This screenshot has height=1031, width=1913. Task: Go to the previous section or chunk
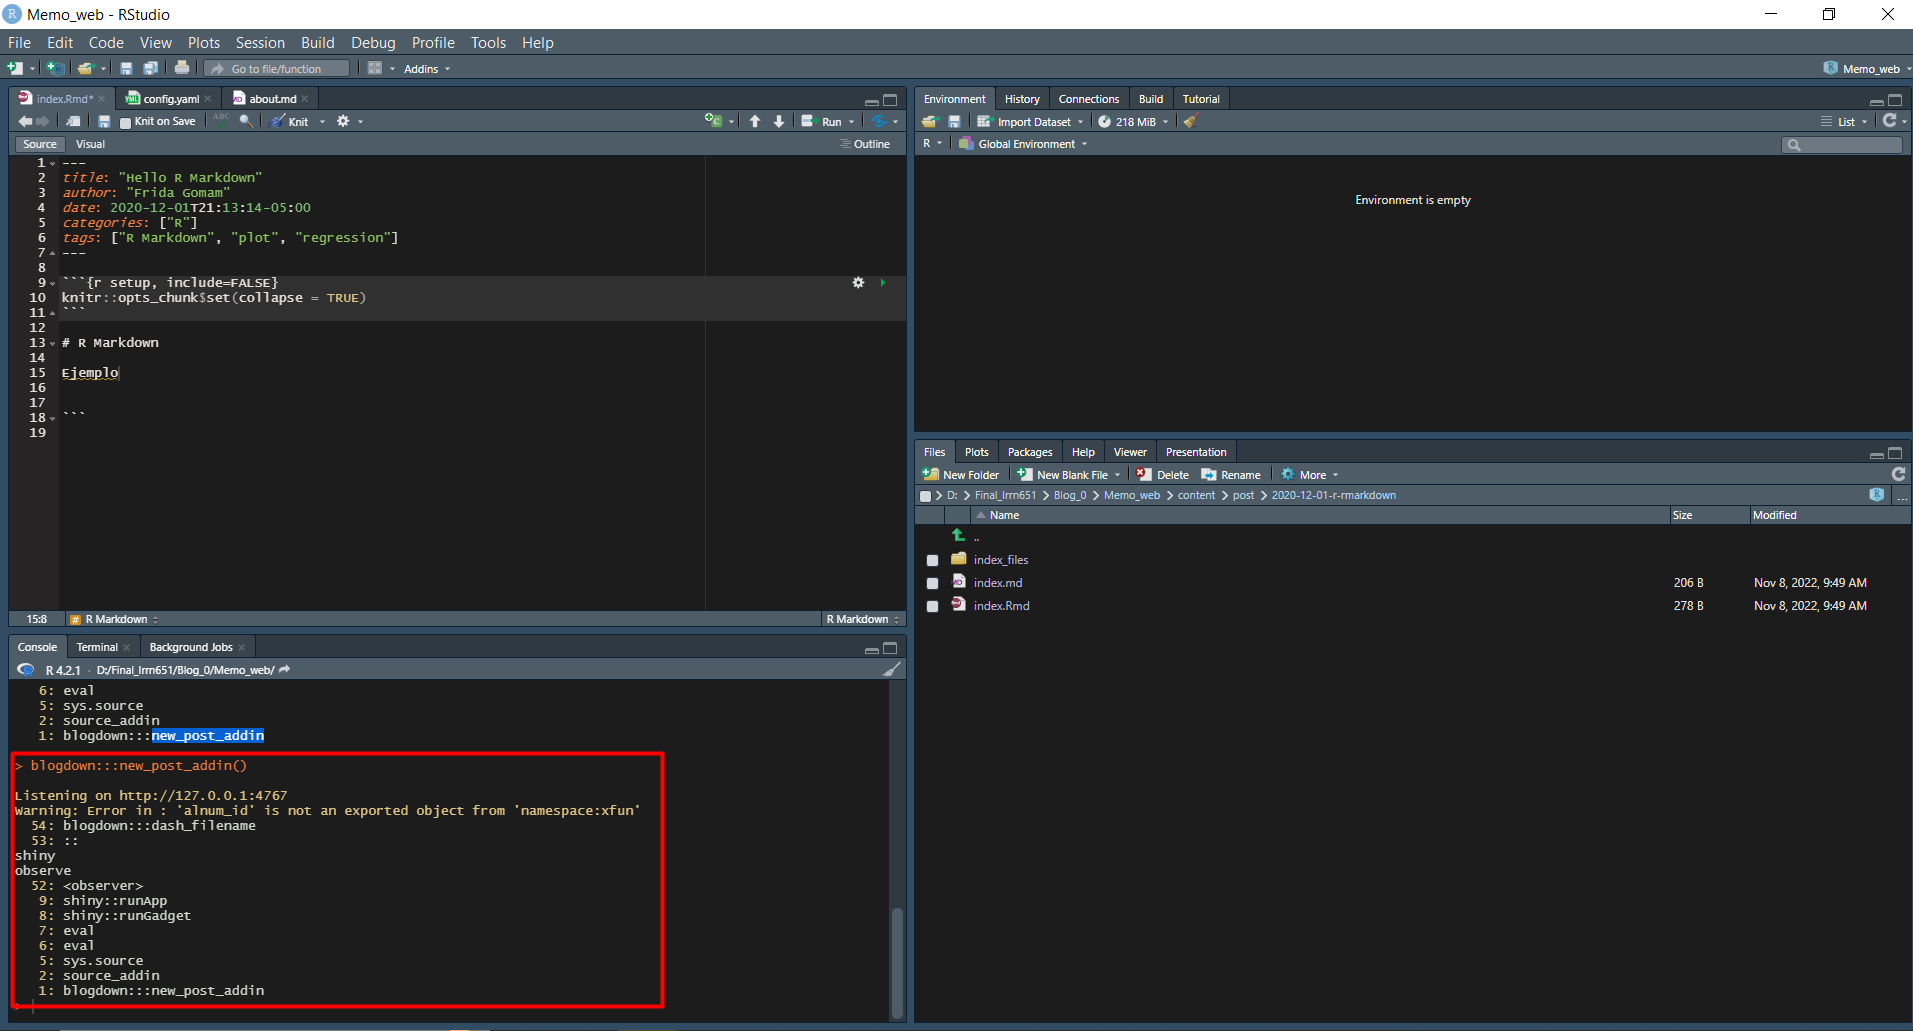[x=755, y=121]
